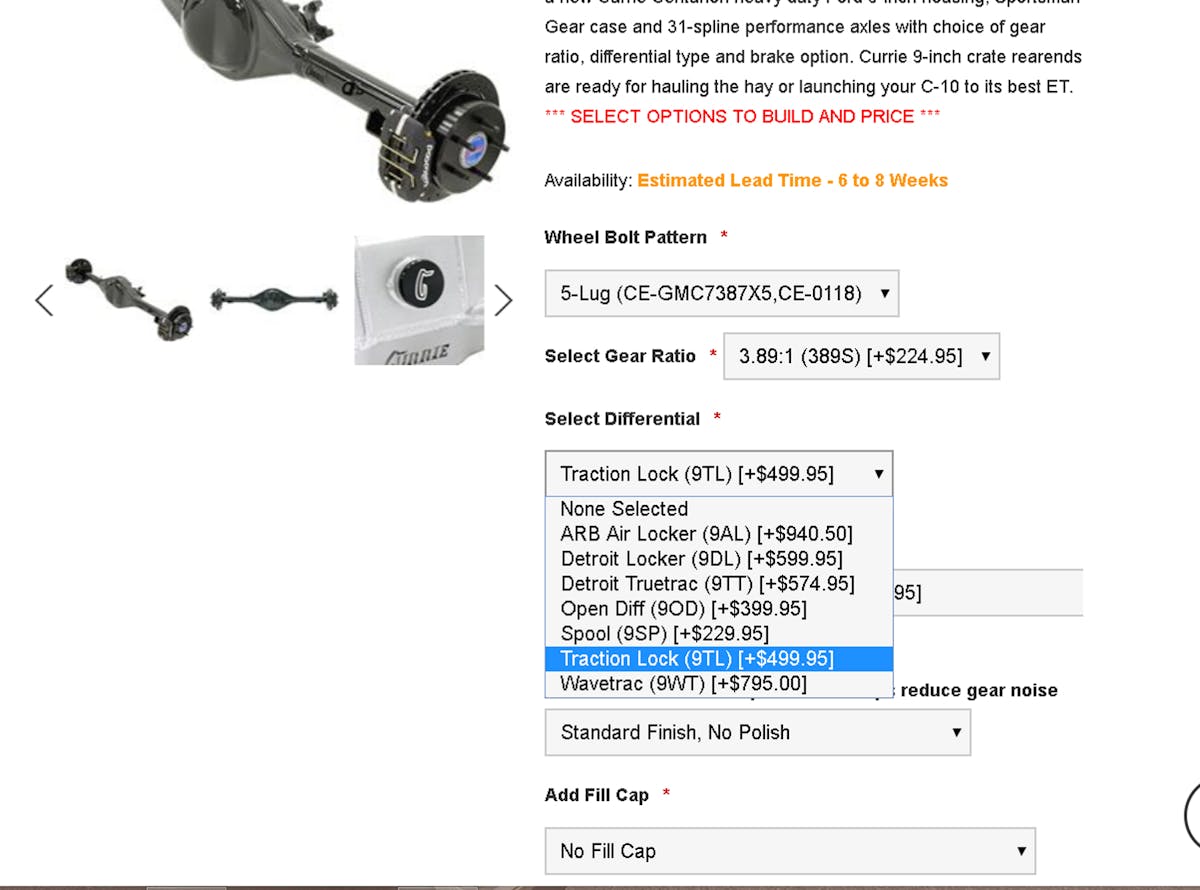This screenshot has width=1200, height=890.
Task: Open the Standard Finish, No Polish dropdown
Action: [757, 733]
